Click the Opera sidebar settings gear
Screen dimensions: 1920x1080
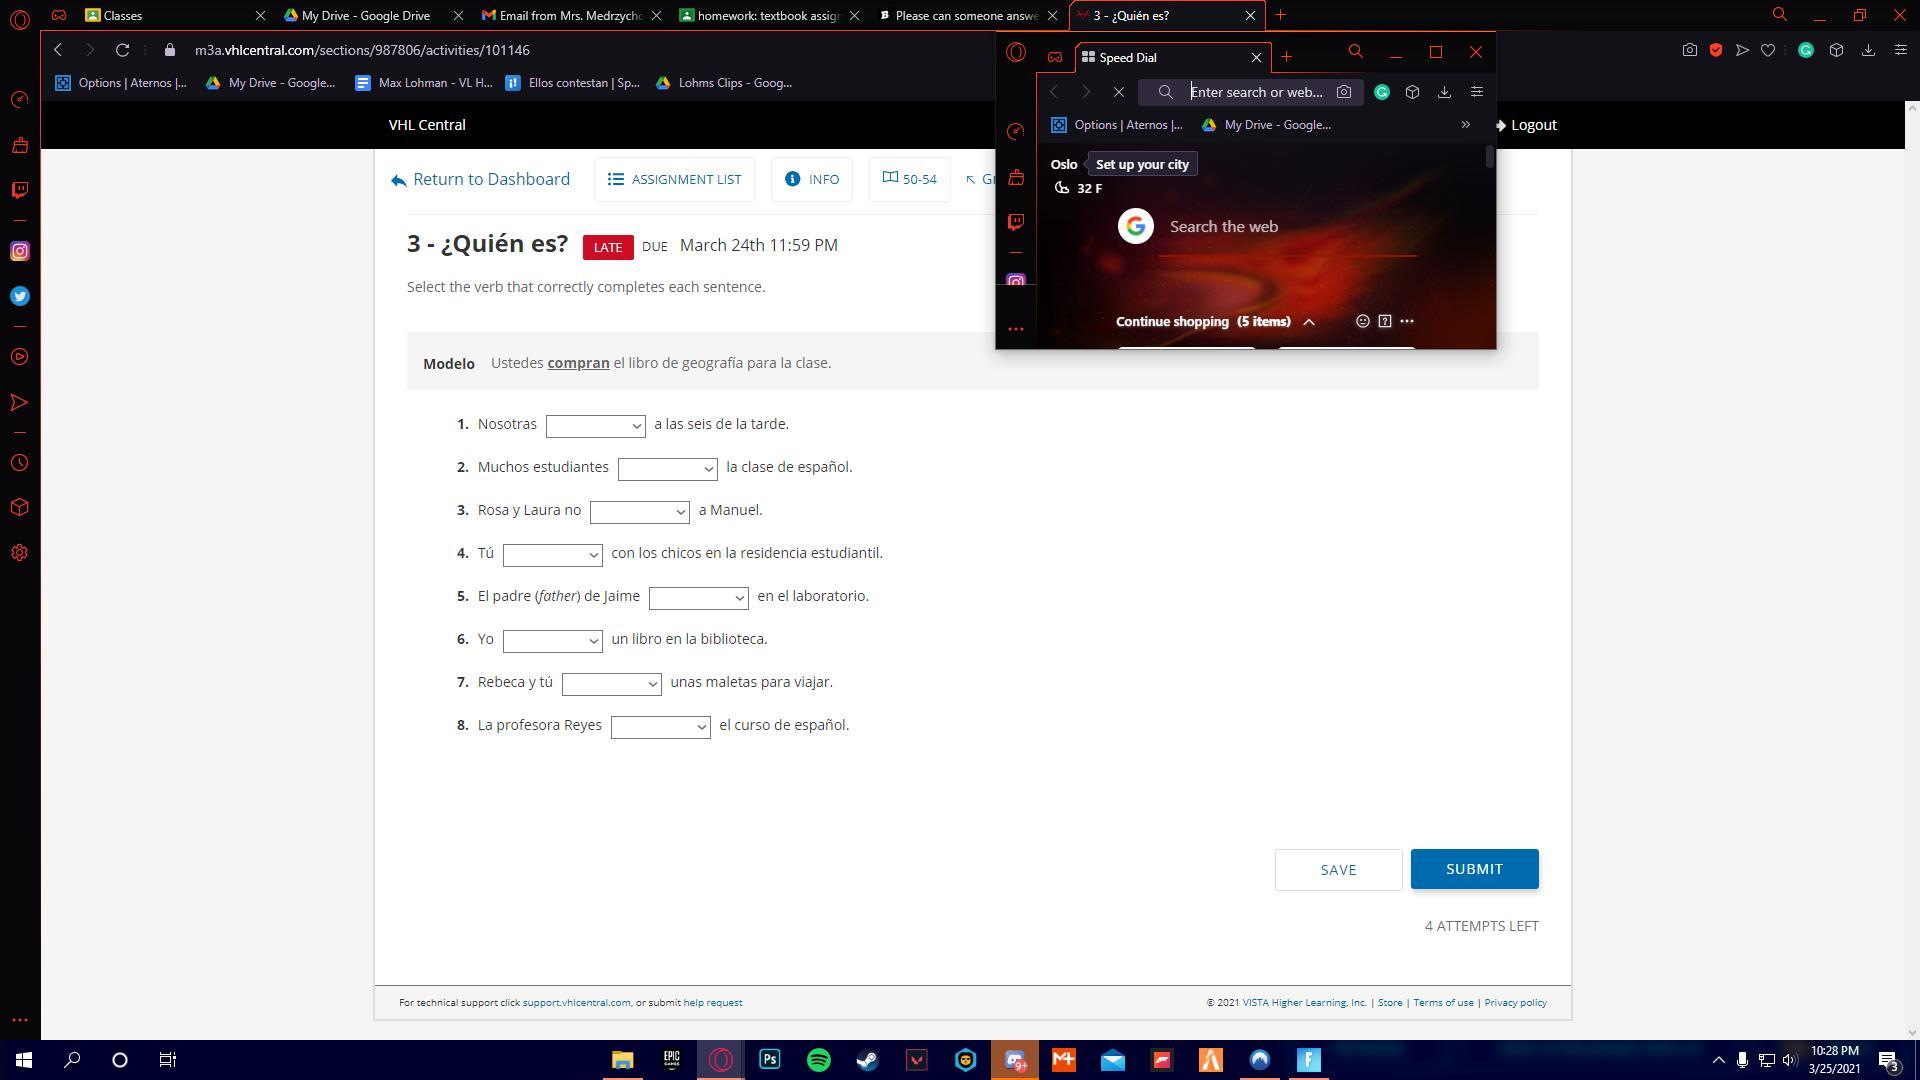tap(20, 553)
